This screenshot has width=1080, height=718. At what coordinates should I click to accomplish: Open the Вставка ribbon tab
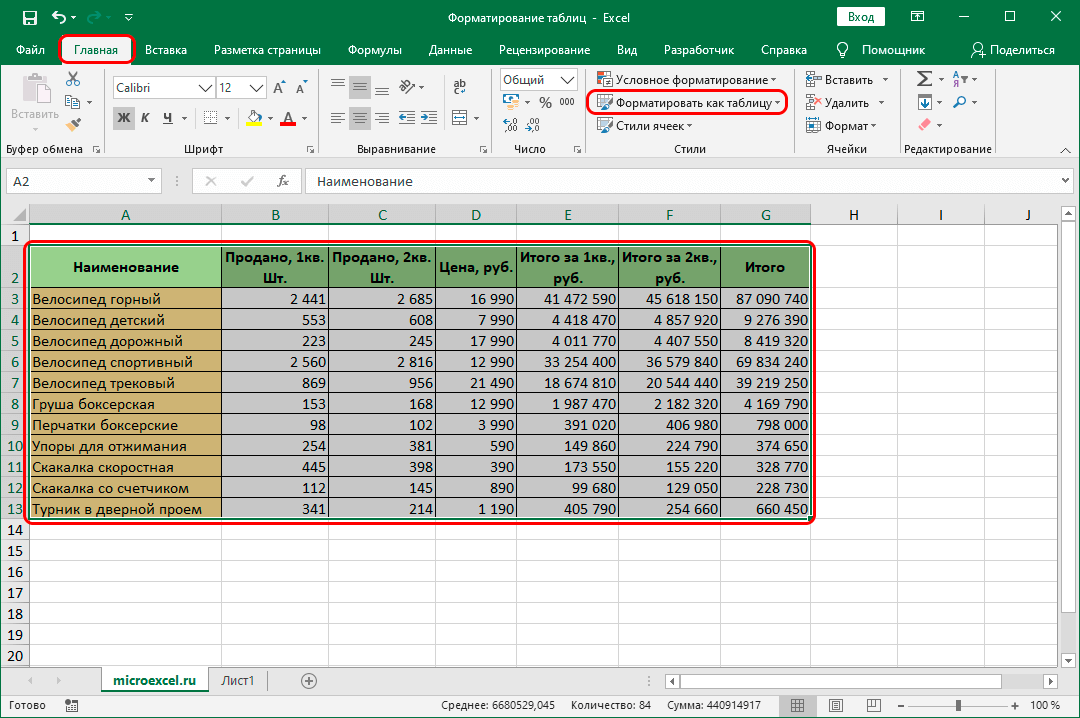click(166, 50)
